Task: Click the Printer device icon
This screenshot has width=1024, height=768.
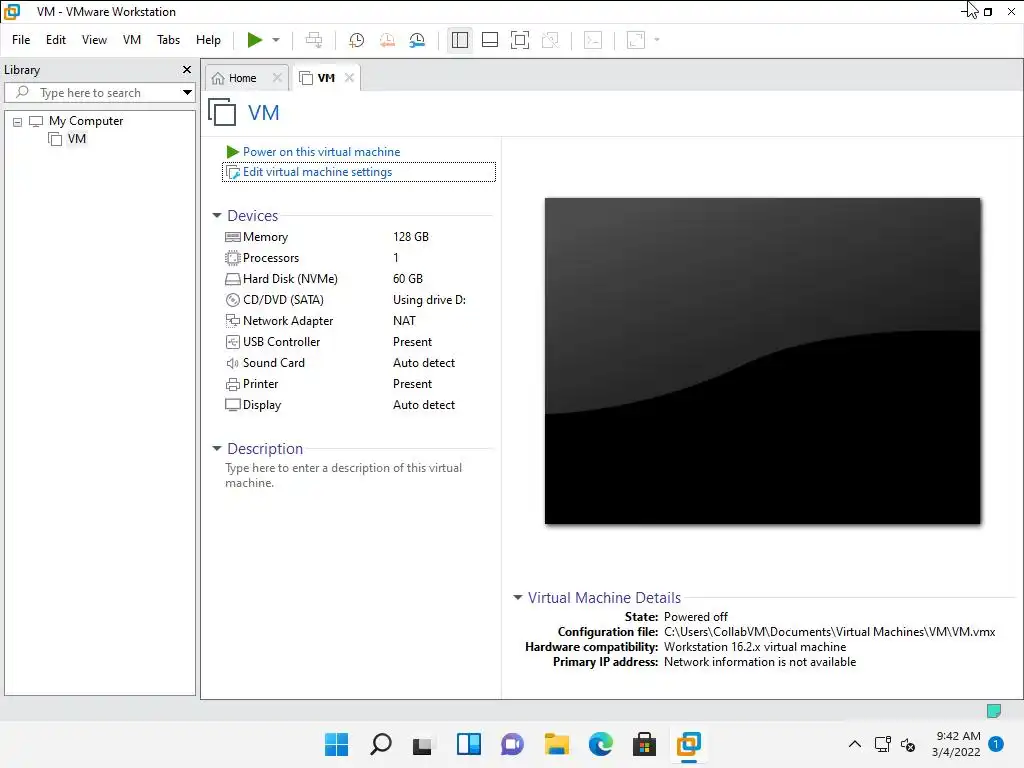Action: click(x=232, y=384)
